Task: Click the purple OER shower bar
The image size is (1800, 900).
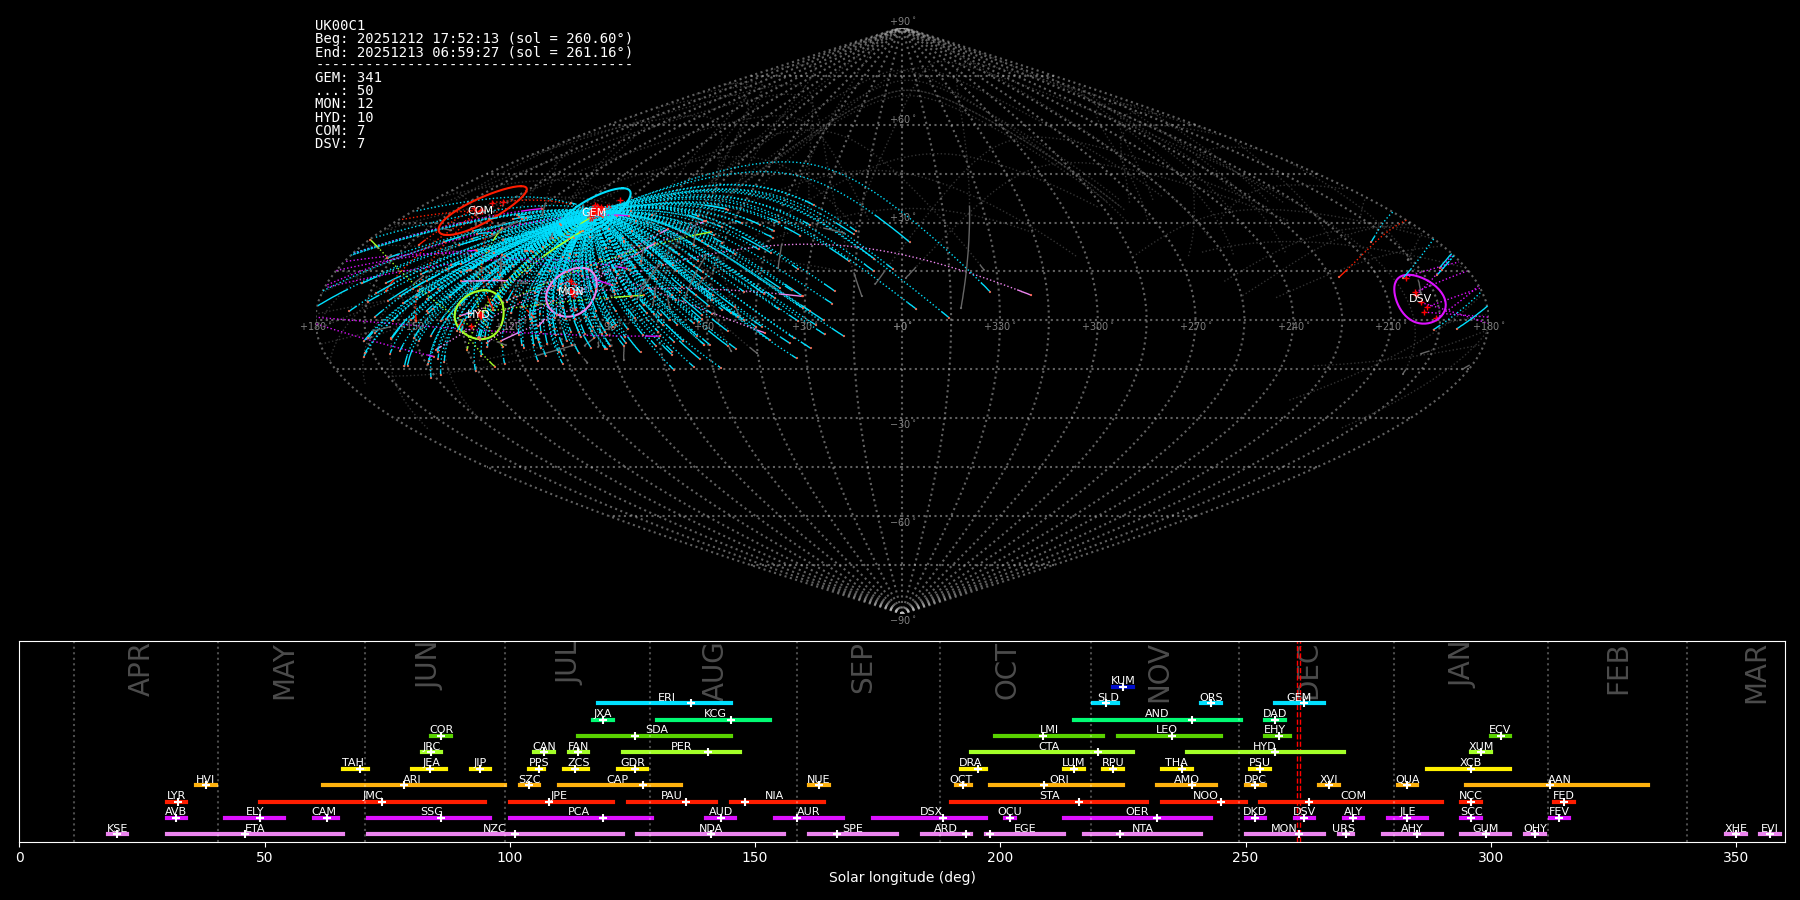Action: tap(1137, 818)
